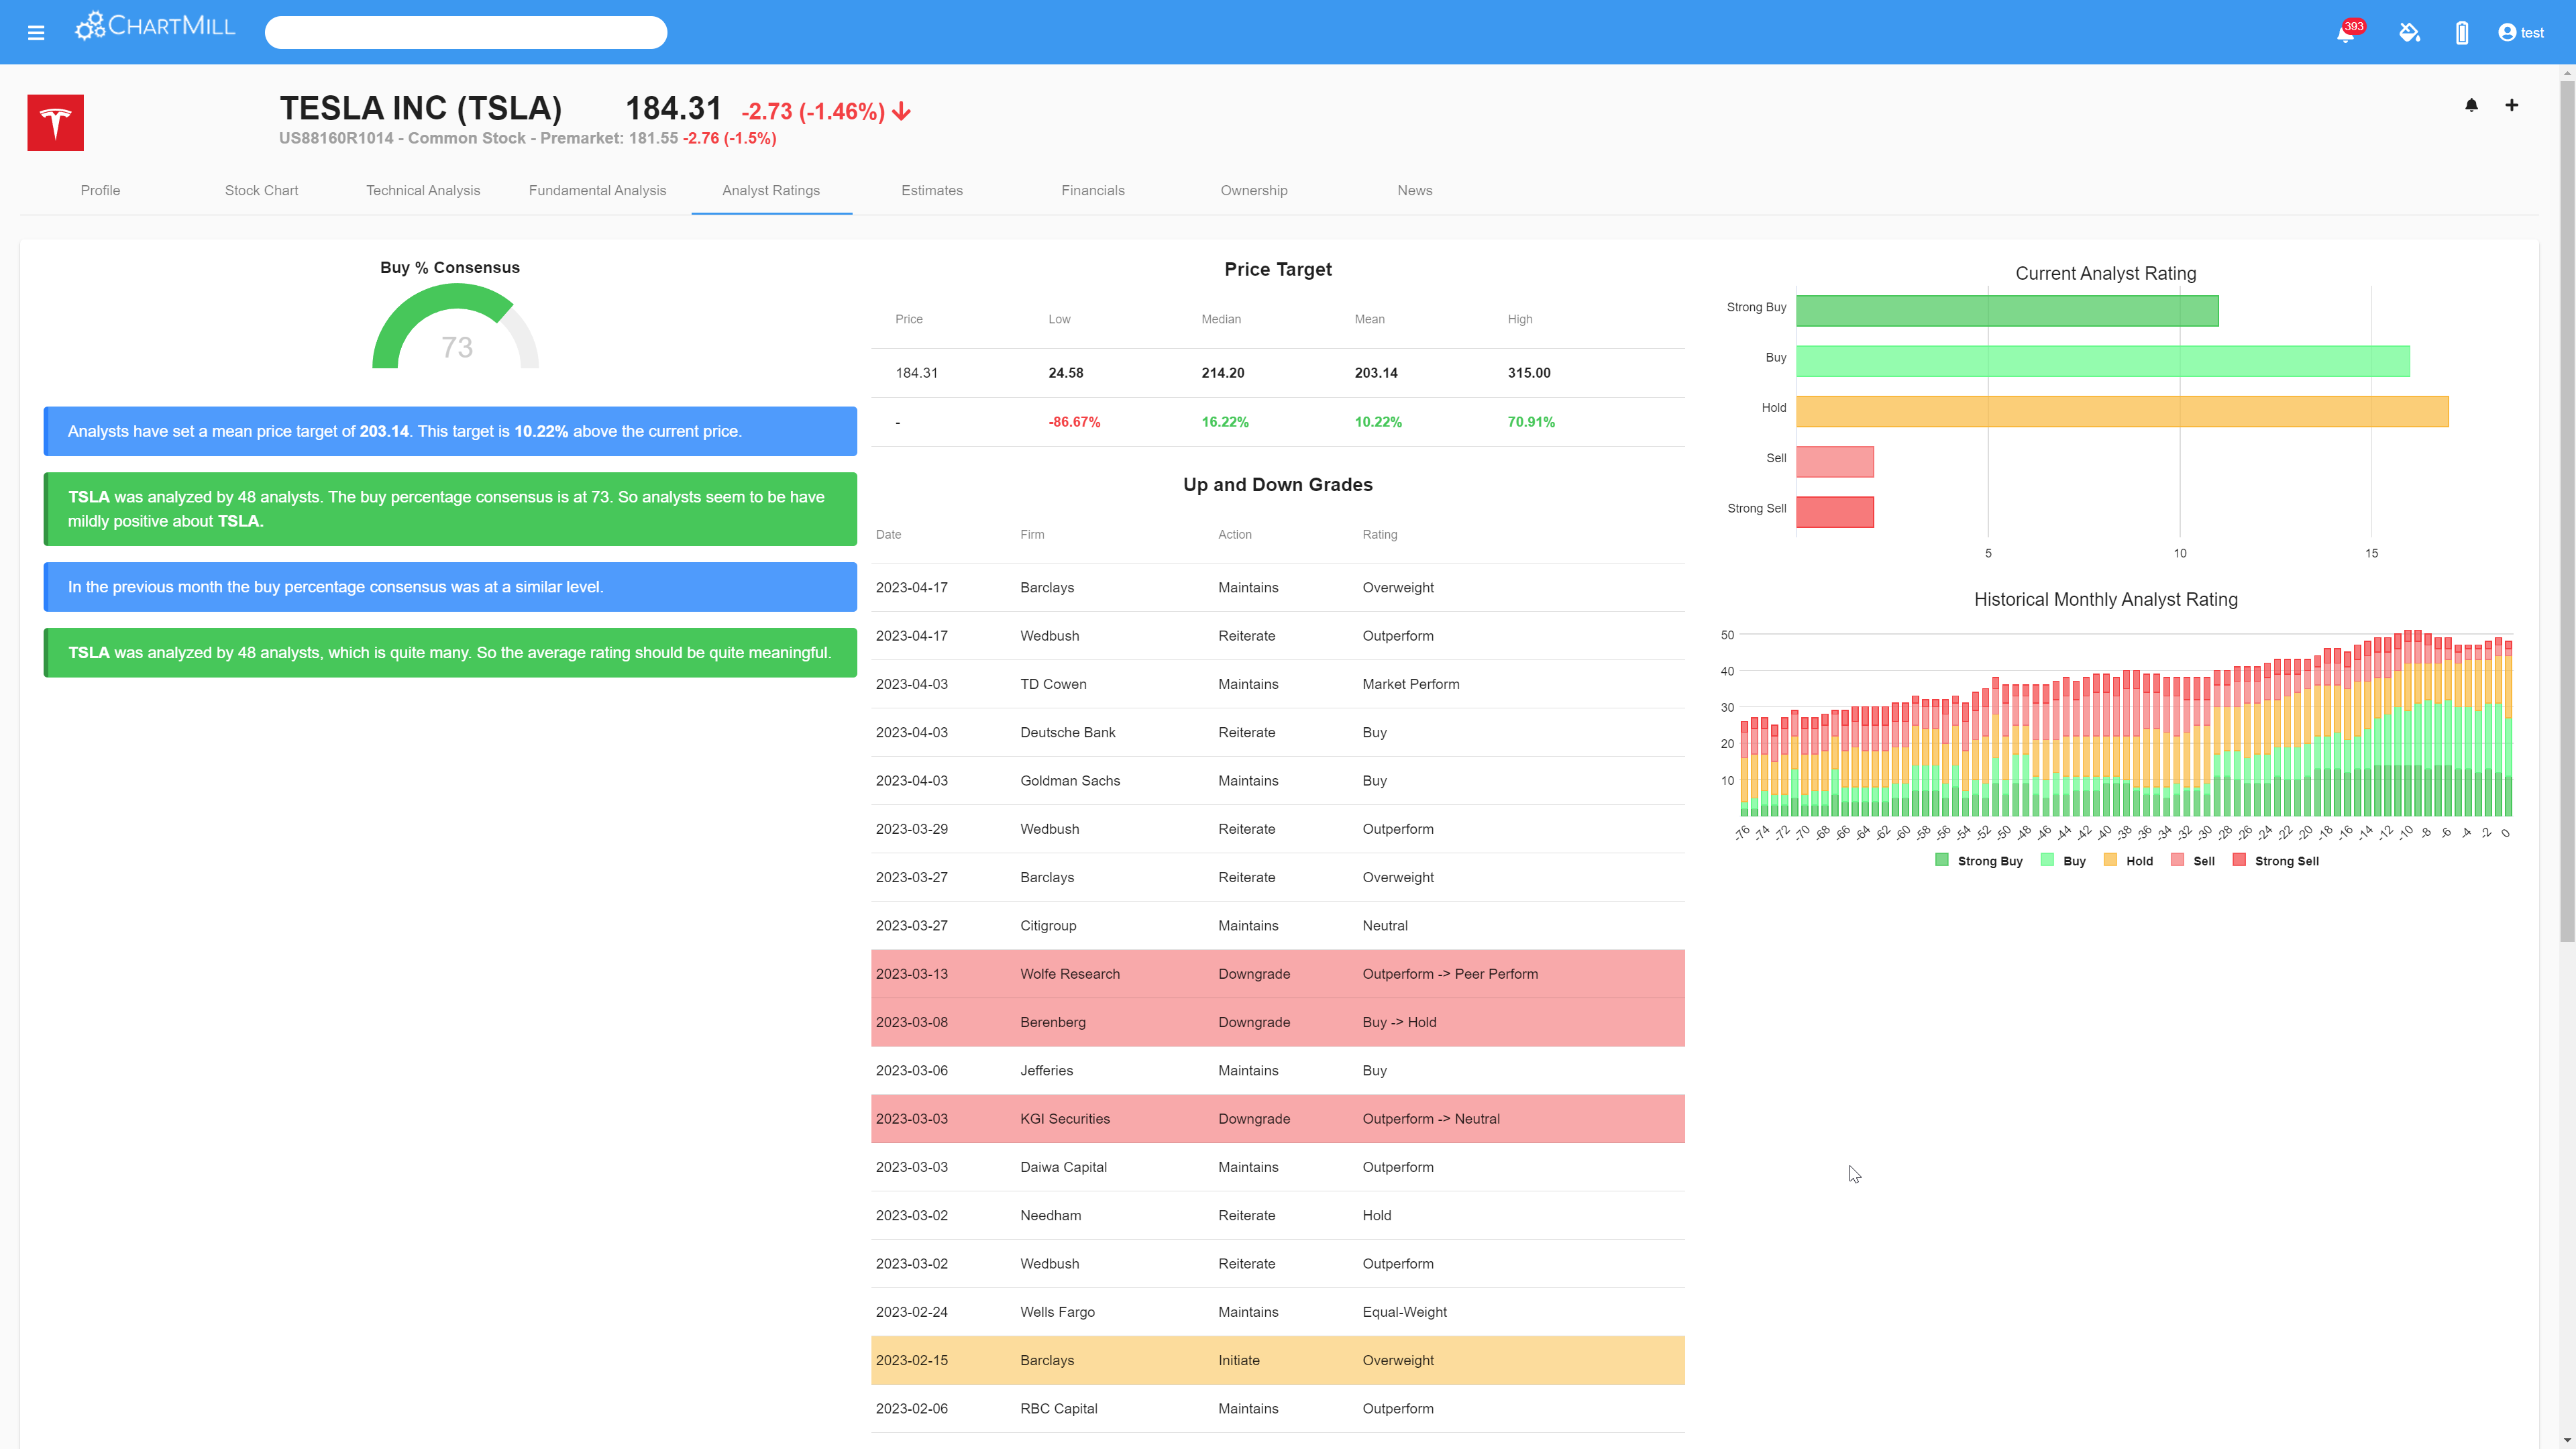This screenshot has width=2576, height=1449.
Task: Click the High price target 315.00
Action: (1529, 373)
